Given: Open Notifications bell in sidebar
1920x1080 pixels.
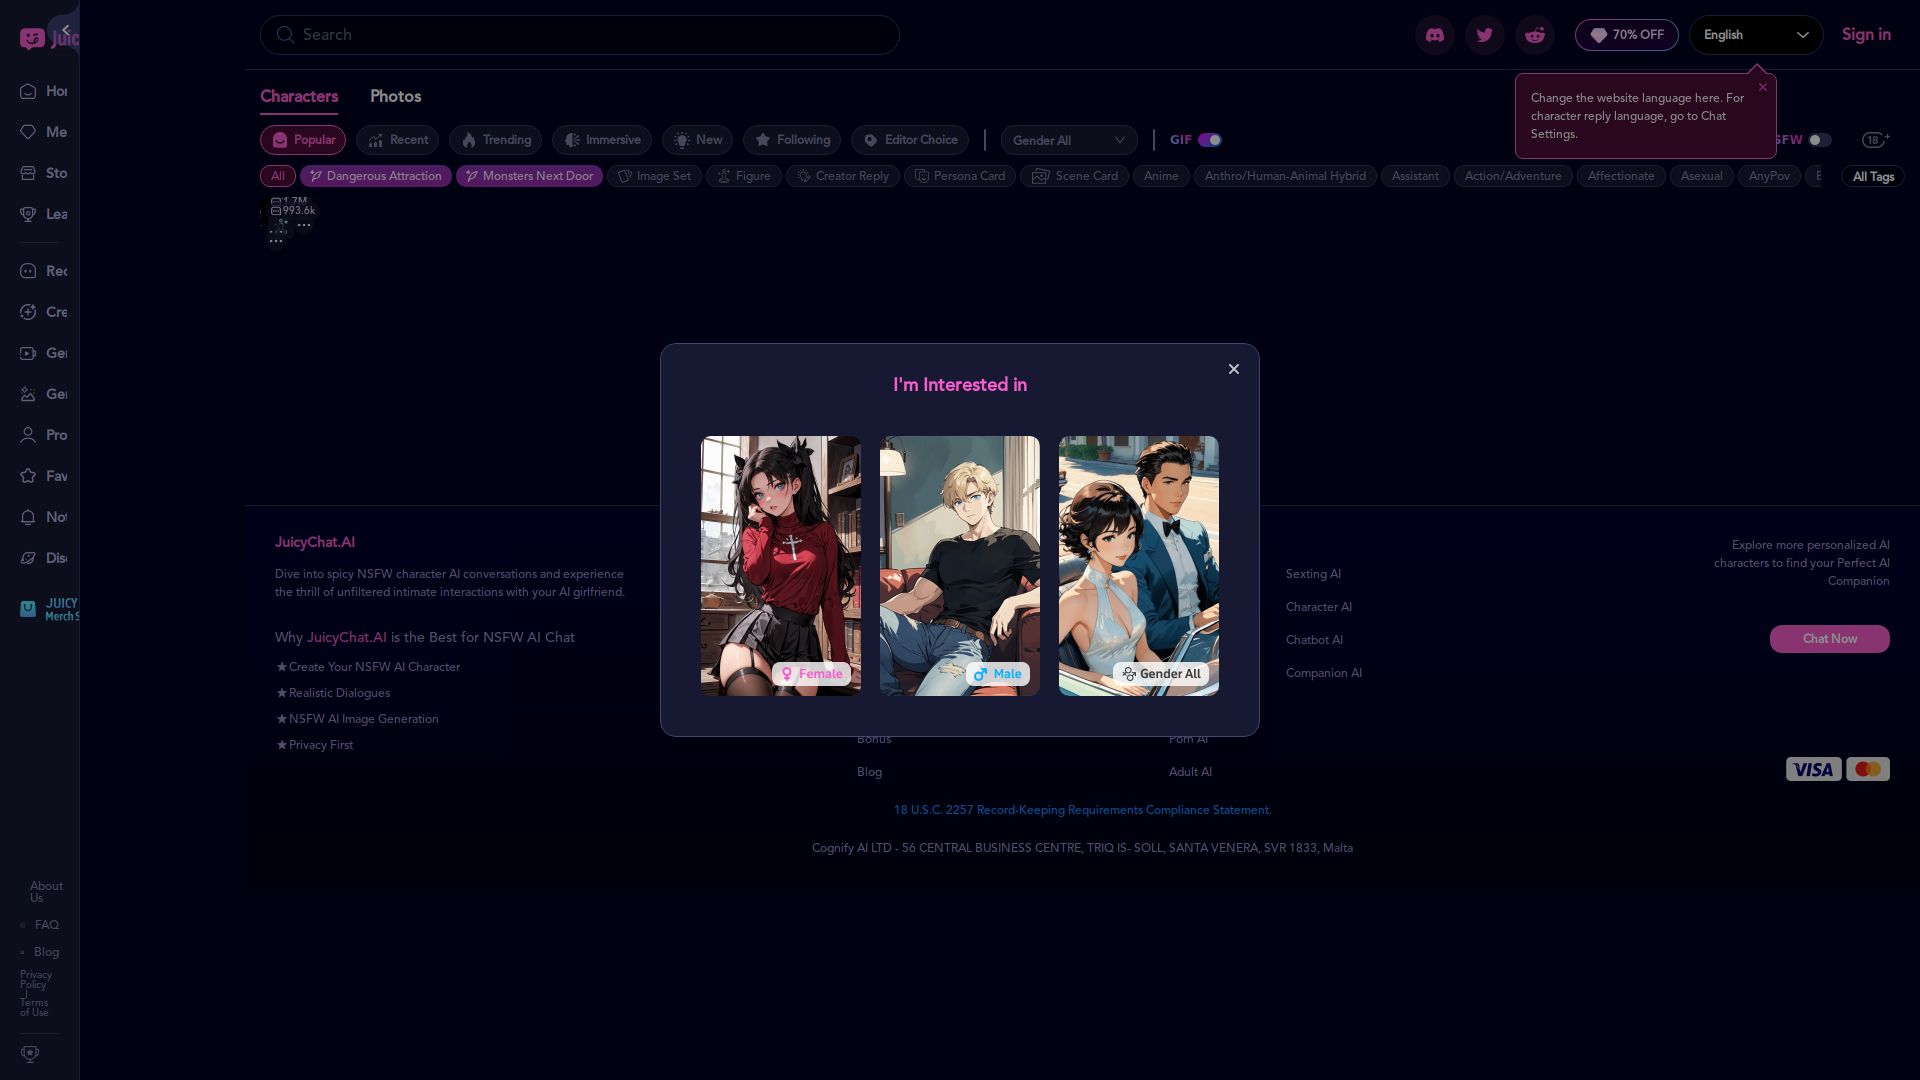Looking at the screenshot, I should click(28, 517).
